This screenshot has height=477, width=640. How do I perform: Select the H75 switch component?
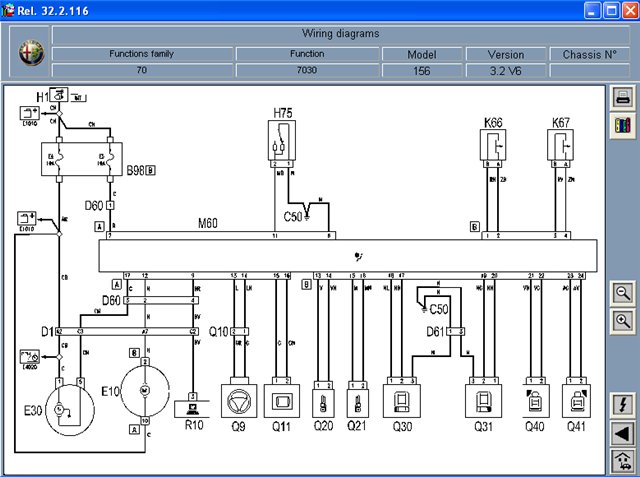[x=282, y=140]
